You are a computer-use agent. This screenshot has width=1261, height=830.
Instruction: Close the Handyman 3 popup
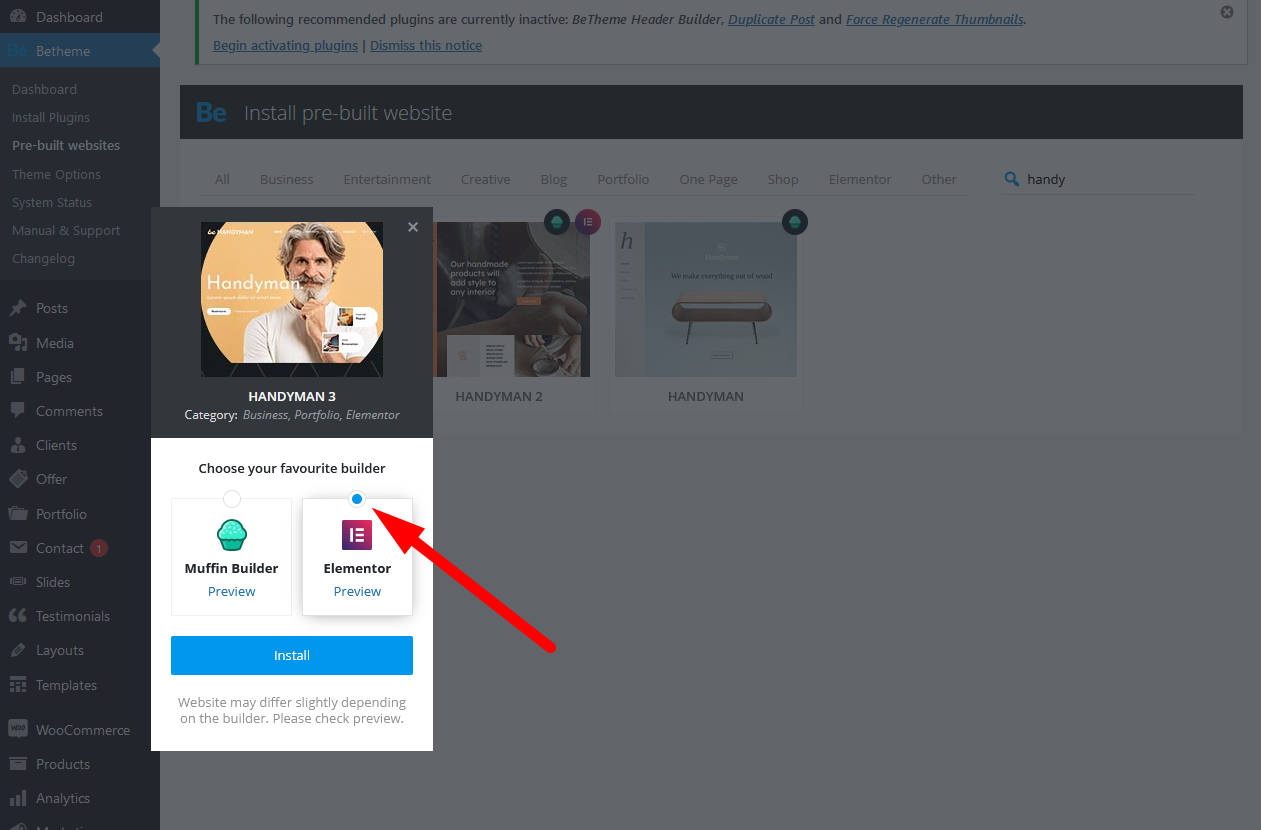pyautogui.click(x=413, y=227)
